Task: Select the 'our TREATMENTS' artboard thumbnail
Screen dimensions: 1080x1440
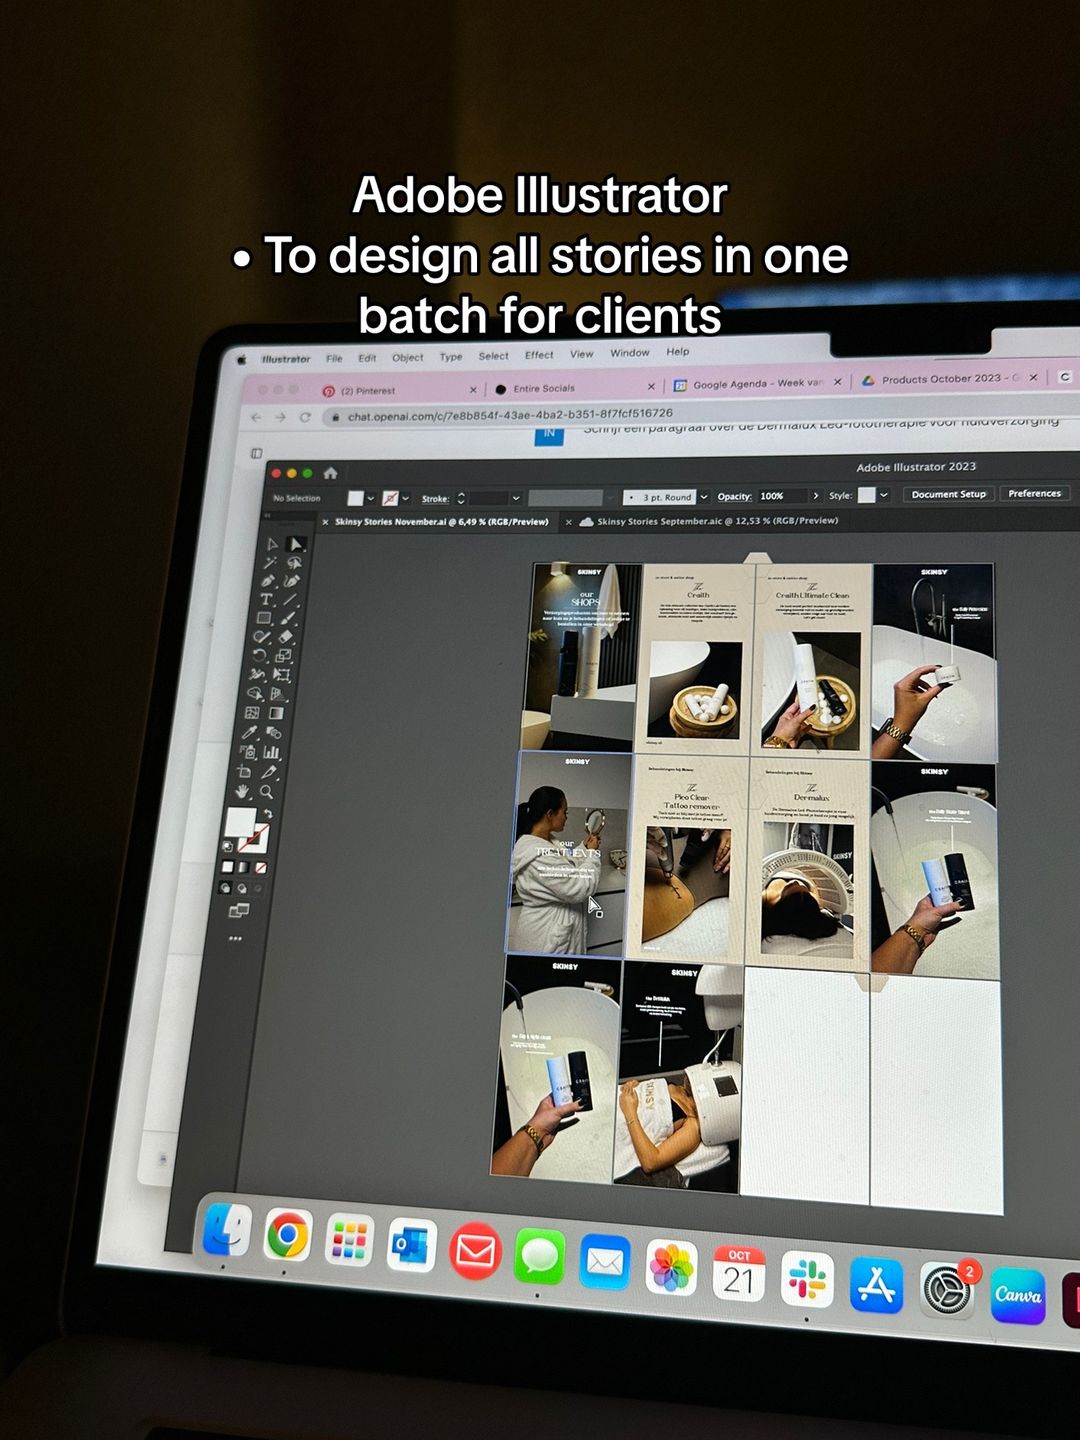Action: coord(567,854)
